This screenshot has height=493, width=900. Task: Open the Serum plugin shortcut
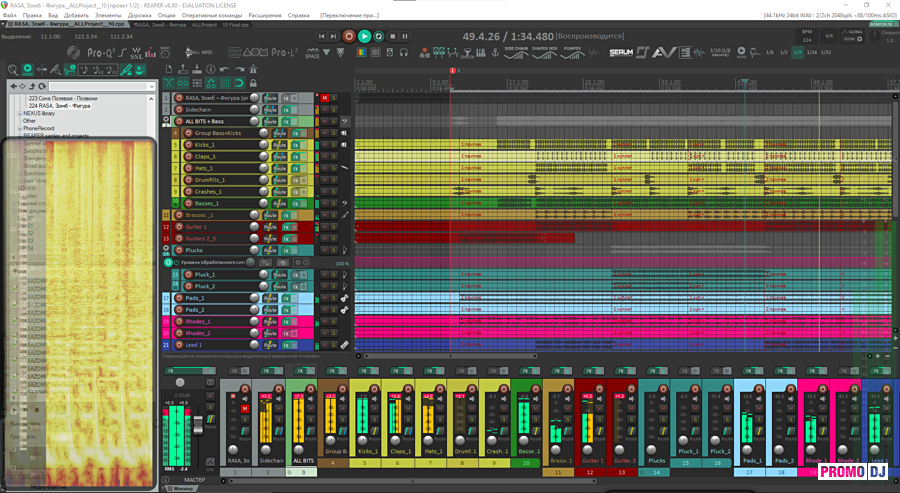click(621, 50)
